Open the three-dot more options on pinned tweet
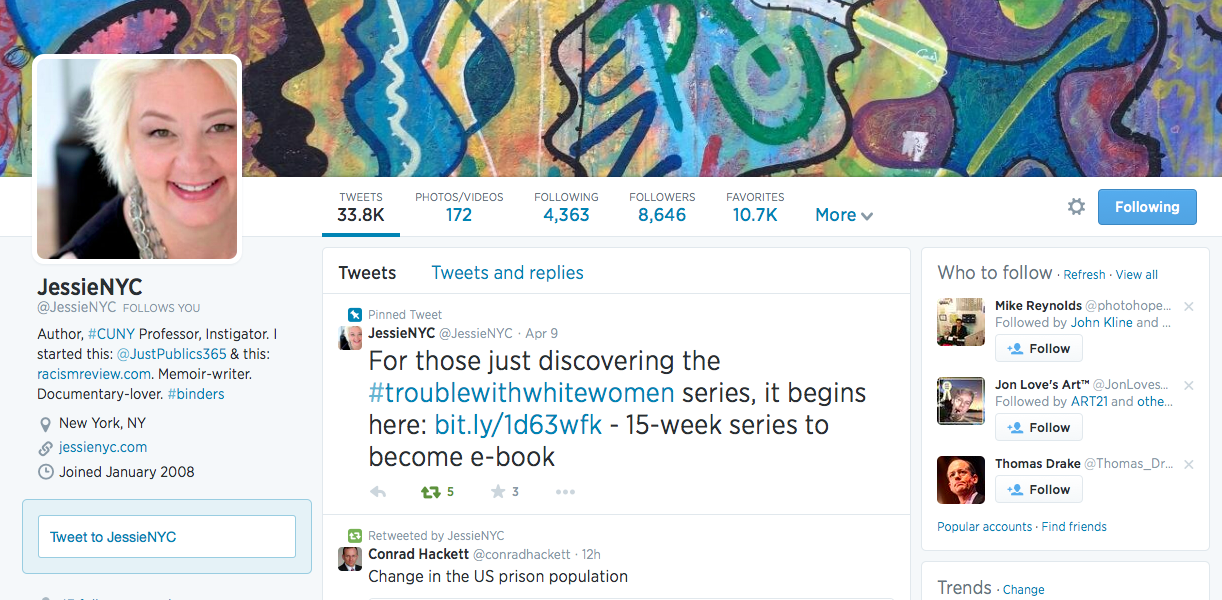Viewport: 1222px width, 600px height. click(565, 492)
